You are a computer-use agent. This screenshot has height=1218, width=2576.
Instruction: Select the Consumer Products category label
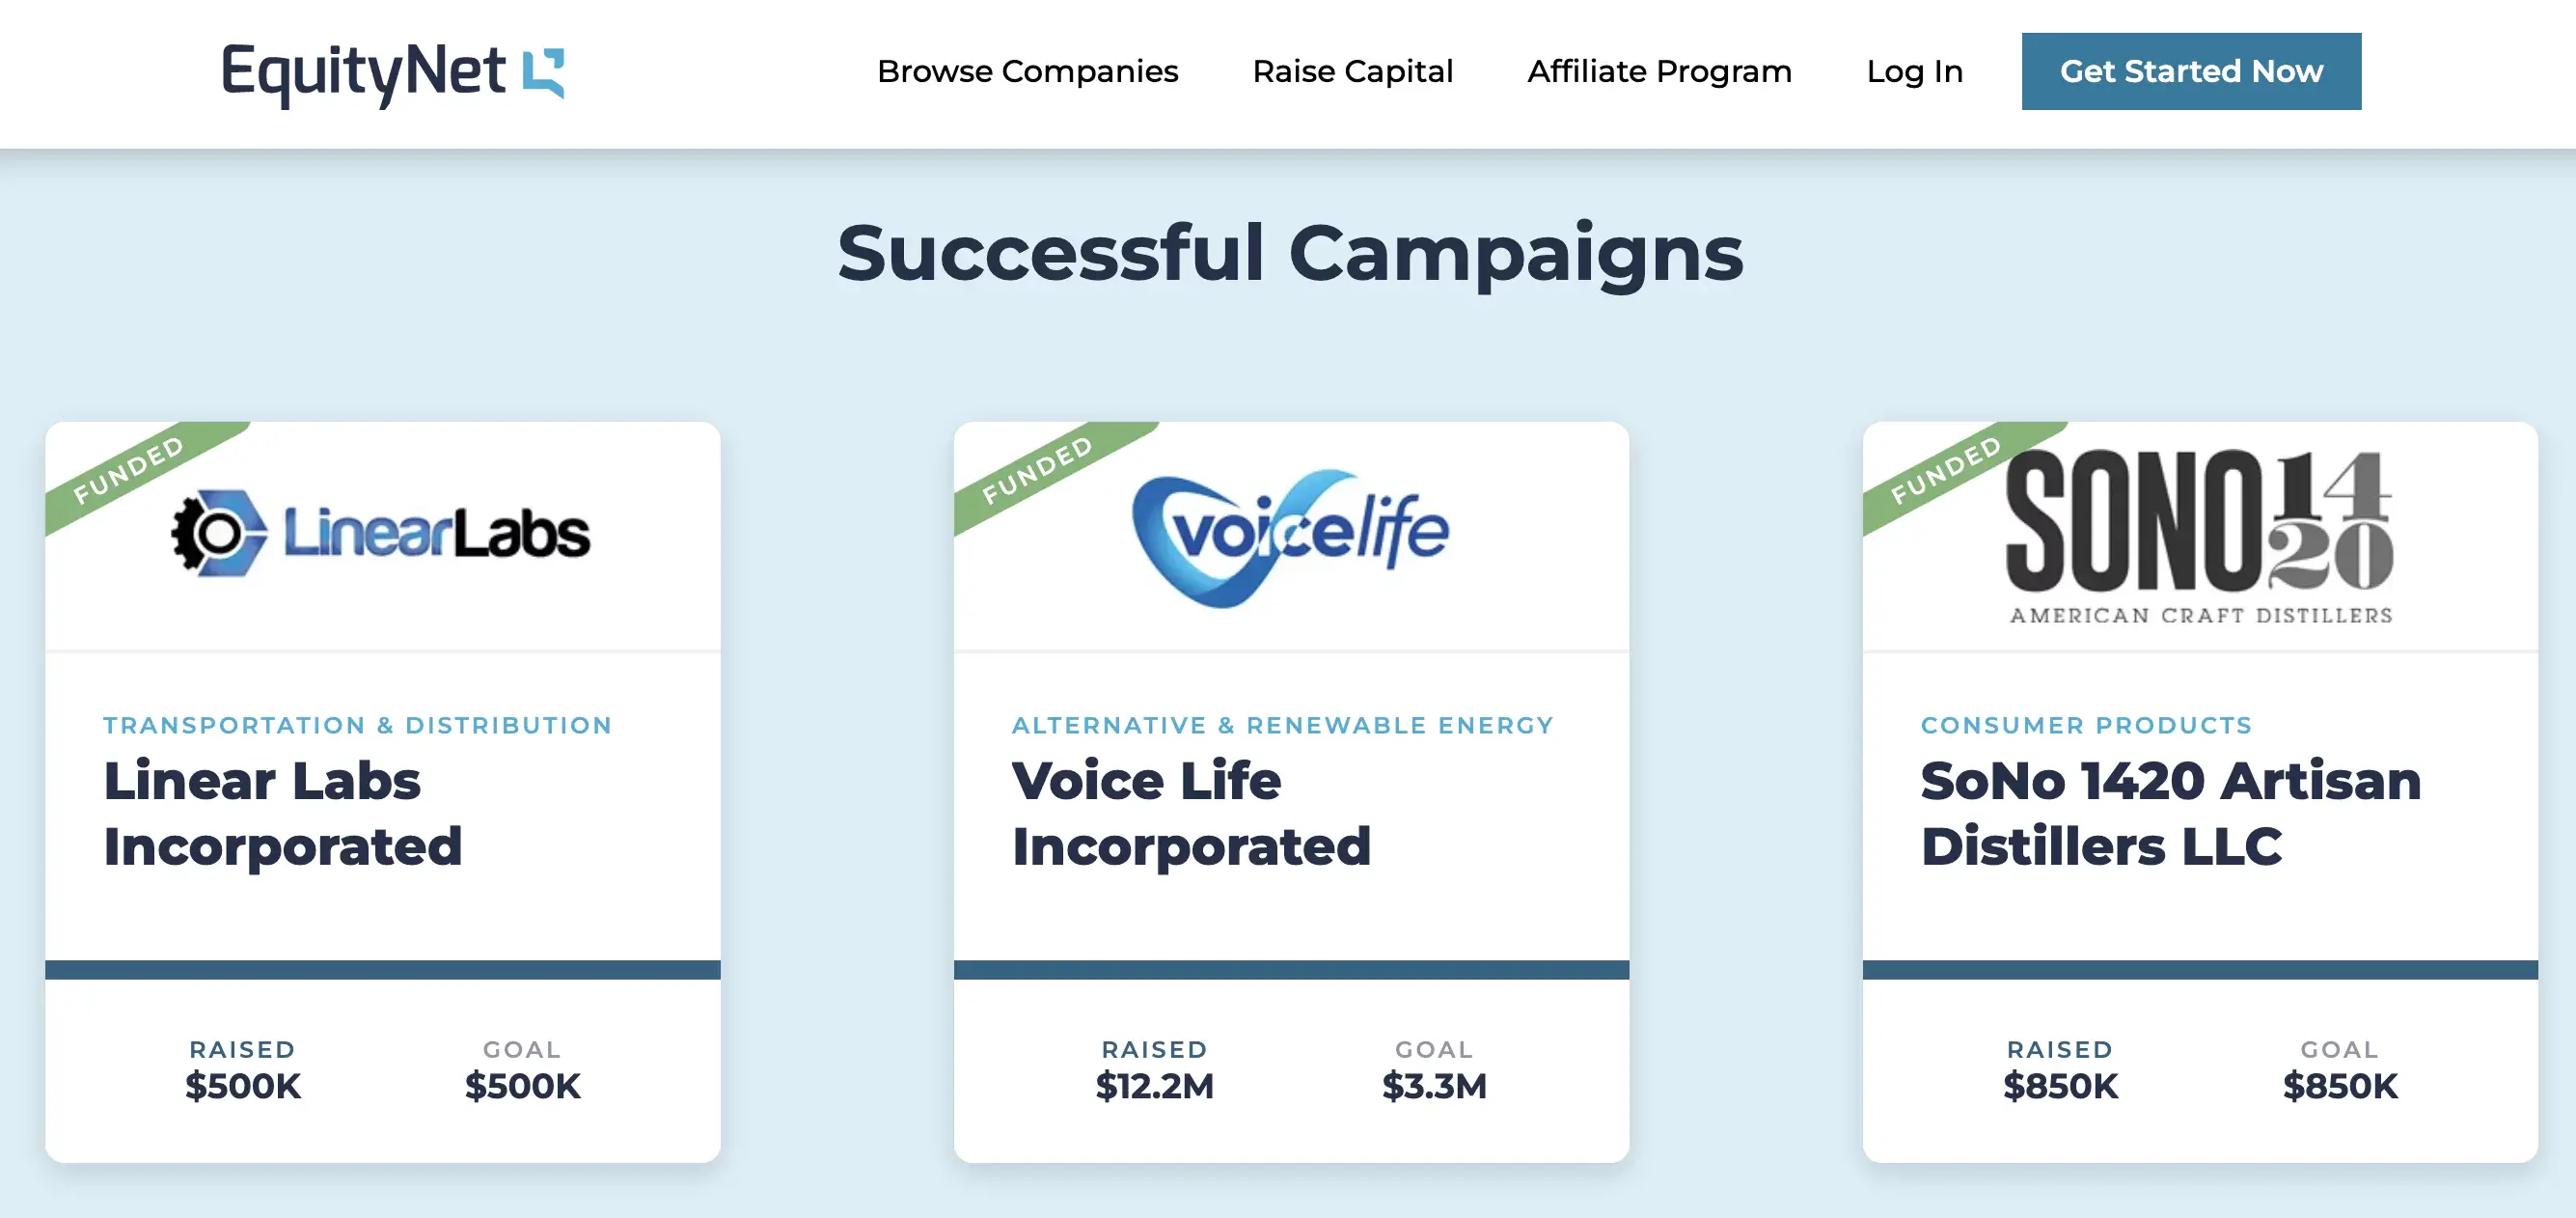(2086, 725)
